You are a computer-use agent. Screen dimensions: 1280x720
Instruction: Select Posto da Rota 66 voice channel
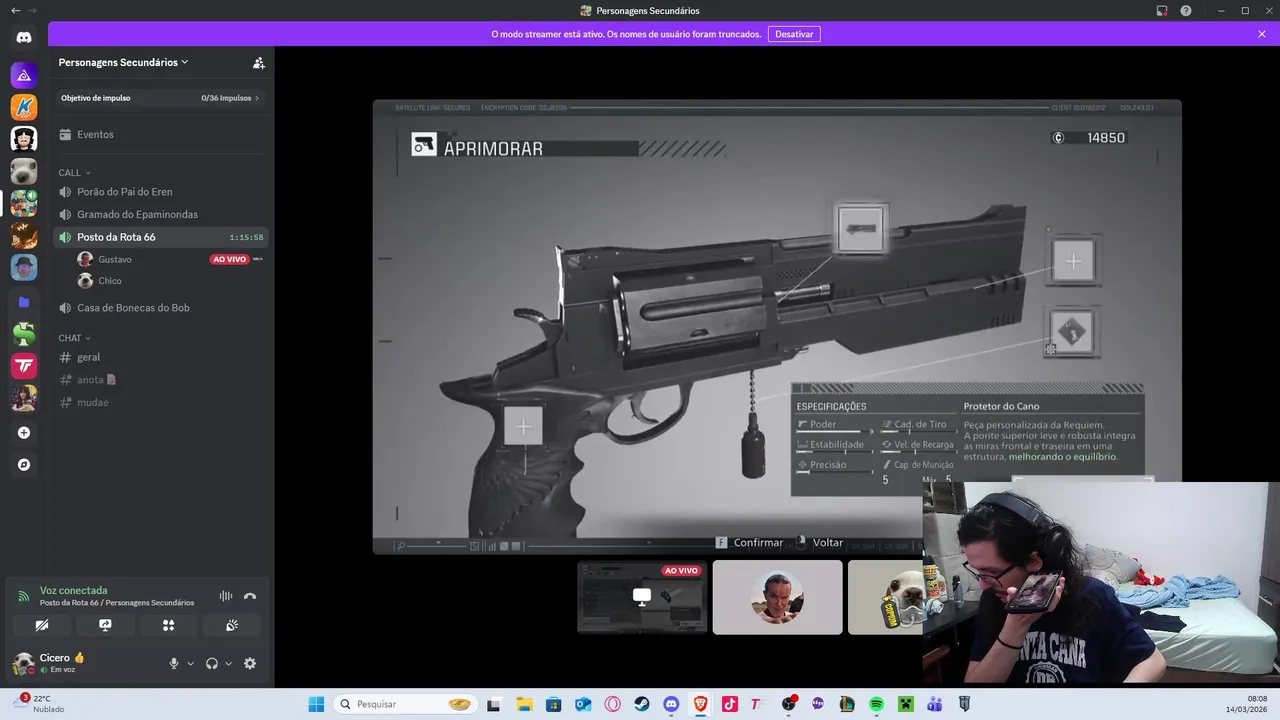pos(161,237)
